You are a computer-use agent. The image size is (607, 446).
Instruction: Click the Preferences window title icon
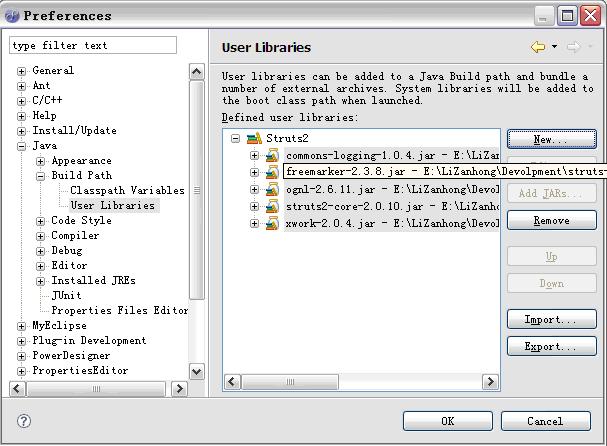click(12, 15)
